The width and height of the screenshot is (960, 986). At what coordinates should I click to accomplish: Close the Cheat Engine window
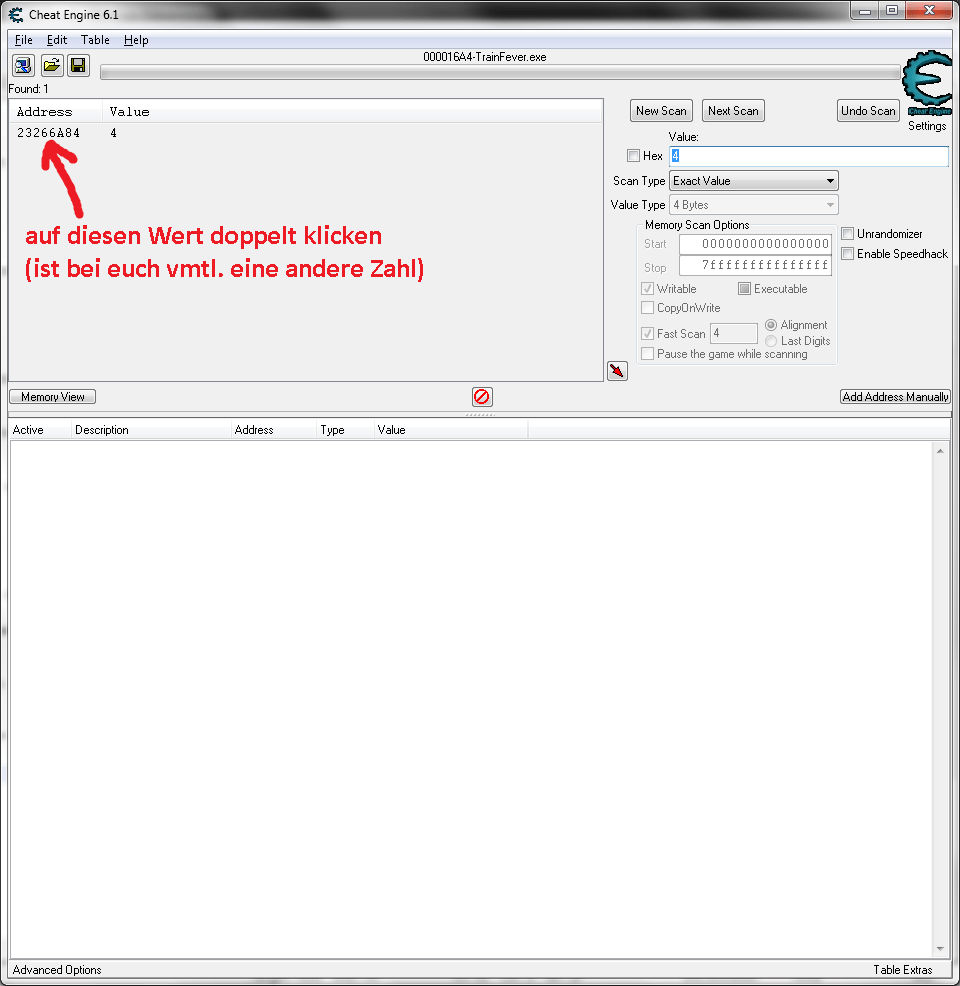coord(929,11)
